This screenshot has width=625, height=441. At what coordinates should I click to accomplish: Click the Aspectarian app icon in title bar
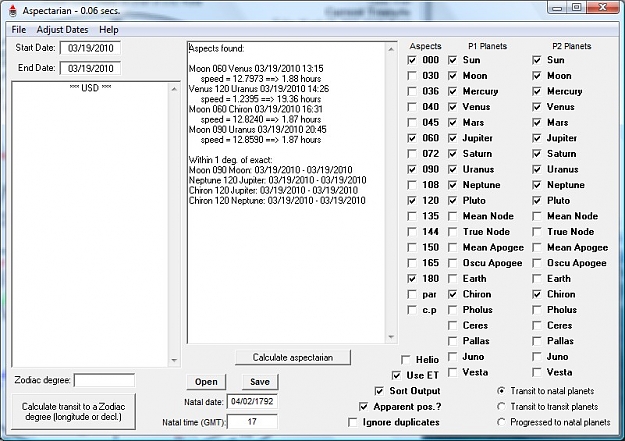[13, 11]
